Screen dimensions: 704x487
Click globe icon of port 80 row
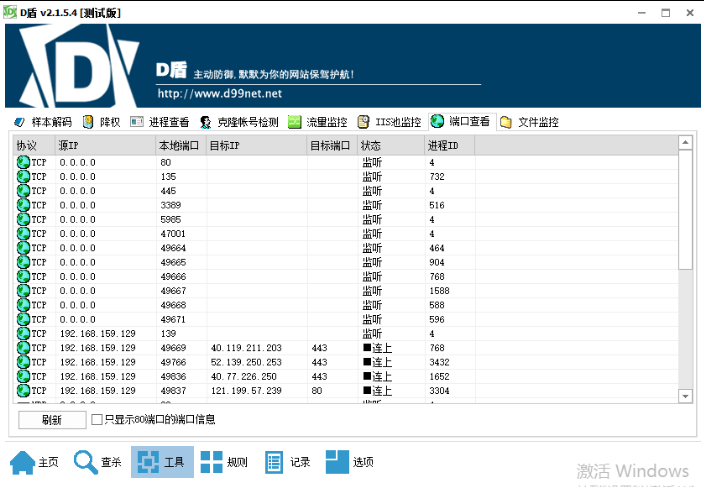tap(23, 162)
